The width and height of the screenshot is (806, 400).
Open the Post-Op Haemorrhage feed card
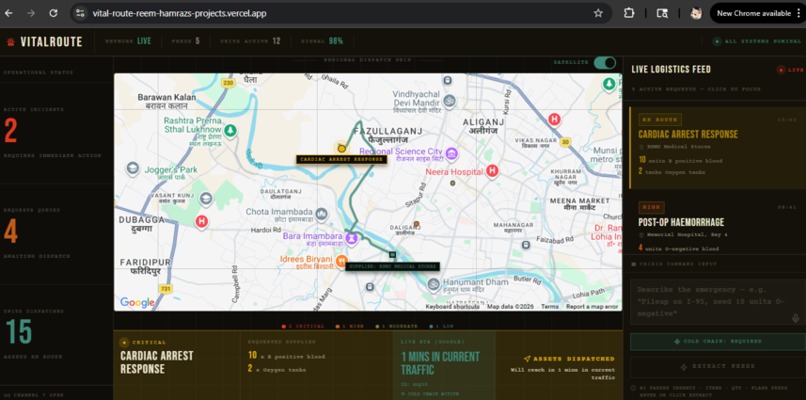[x=717, y=227]
